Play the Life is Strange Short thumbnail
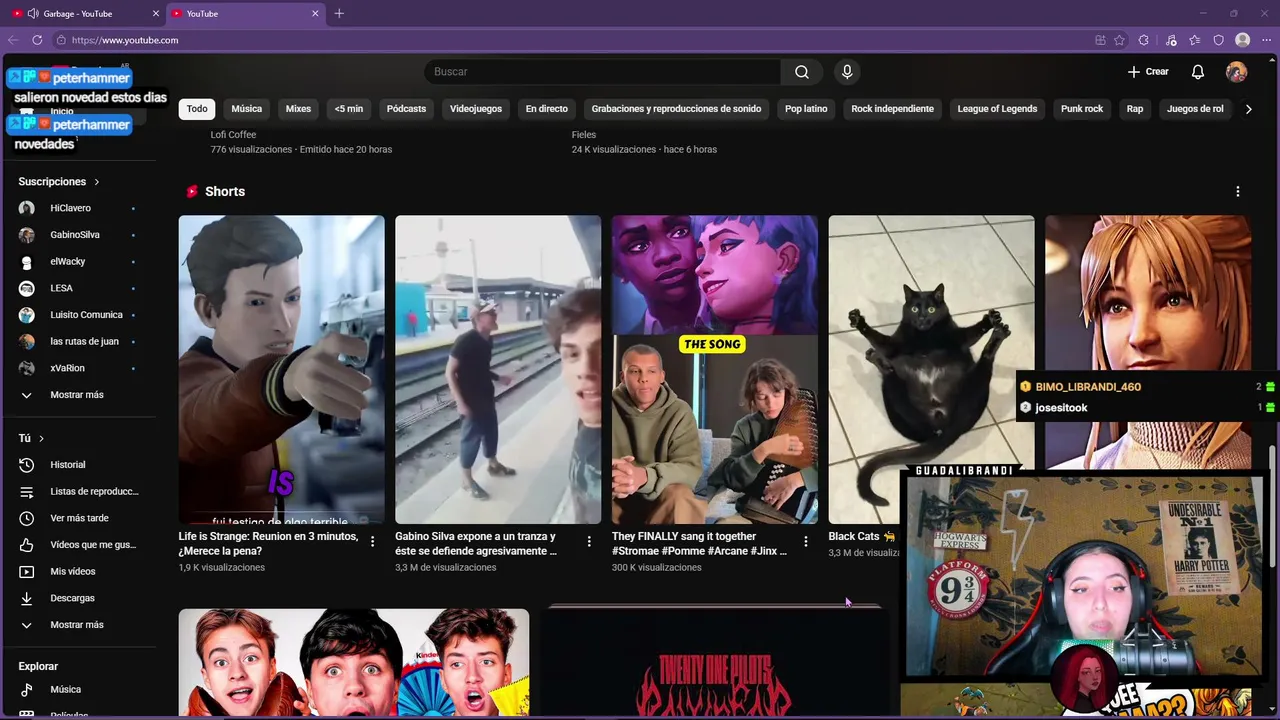Viewport: 1280px width, 720px height. click(281, 369)
